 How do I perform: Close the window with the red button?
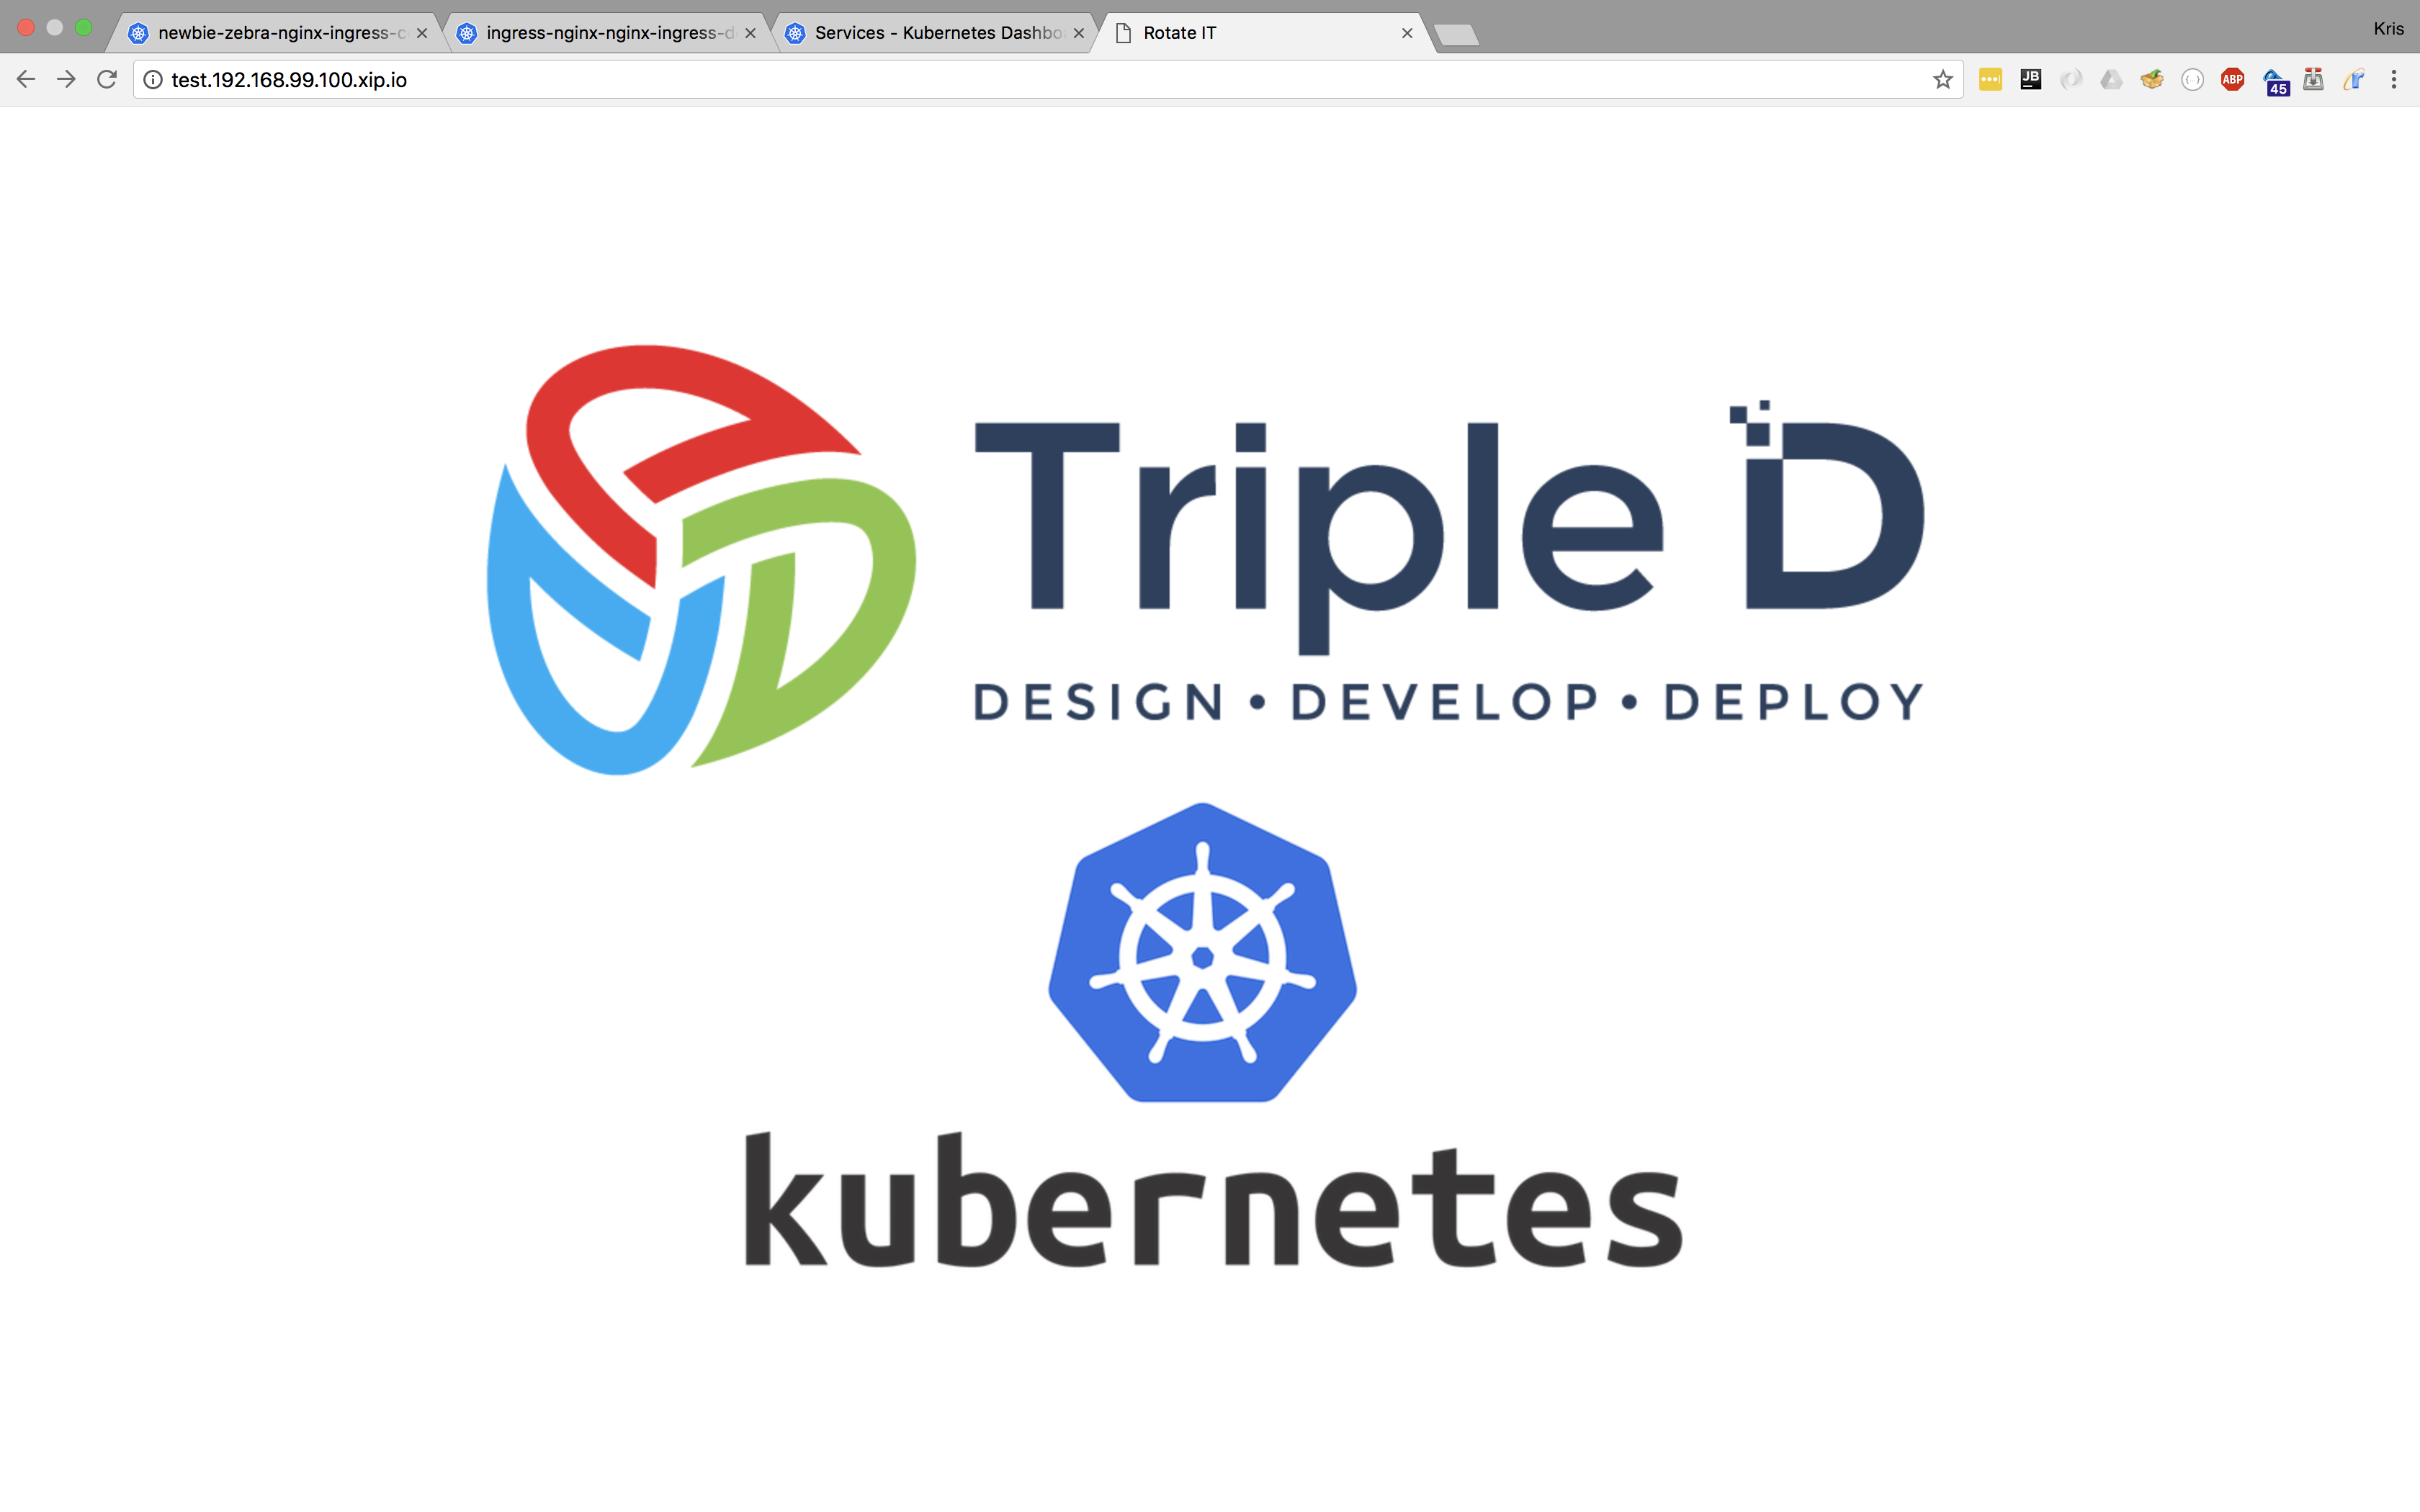click(x=27, y=28)
